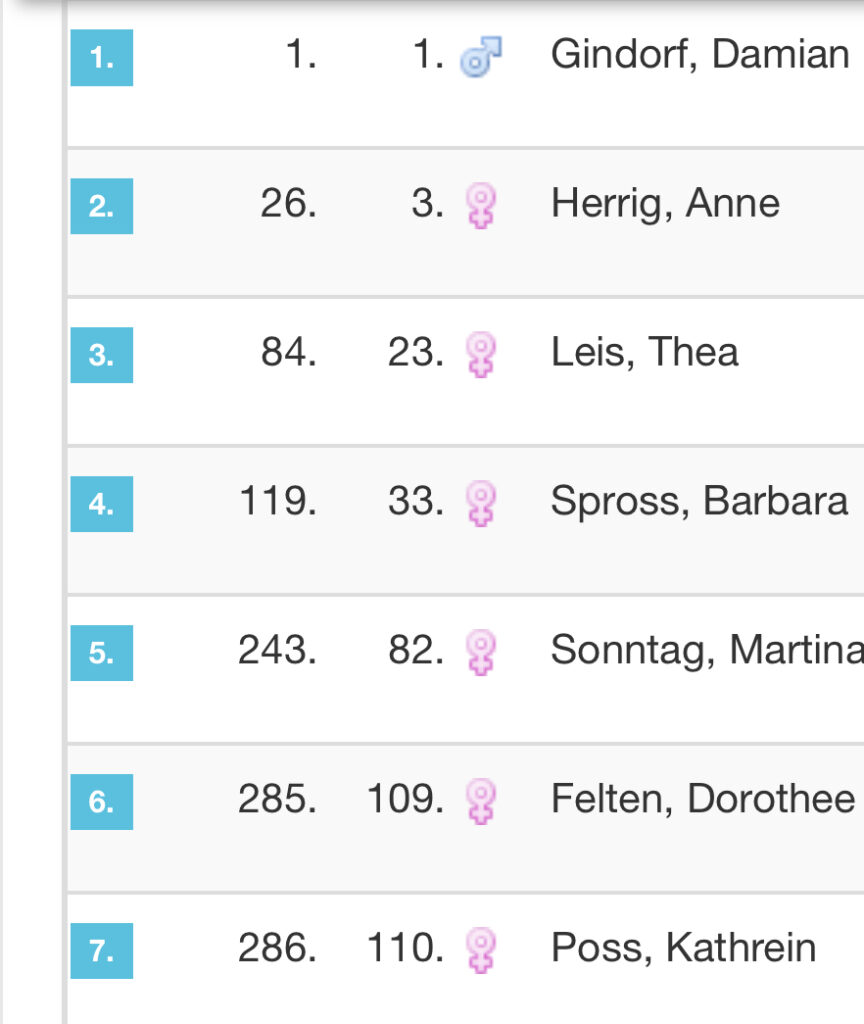Click the female icon next to Felten, Dorothee
This screenshot has width=864, height=1024.
[x=481, y=801]
